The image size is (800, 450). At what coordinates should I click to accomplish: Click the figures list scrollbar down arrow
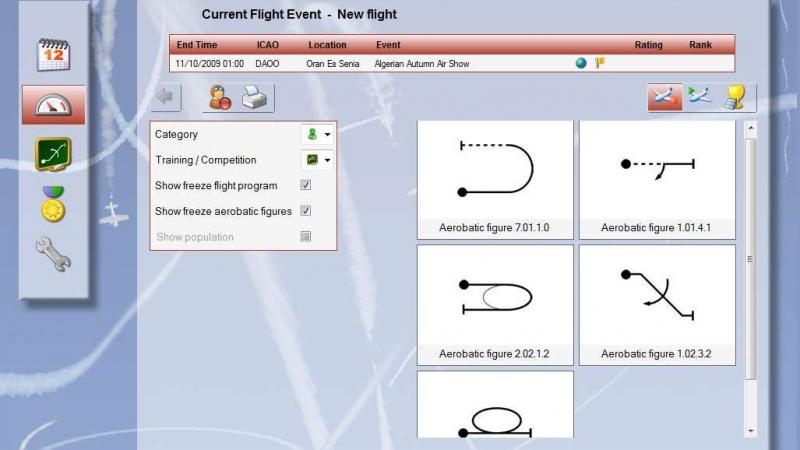(751, 430)
